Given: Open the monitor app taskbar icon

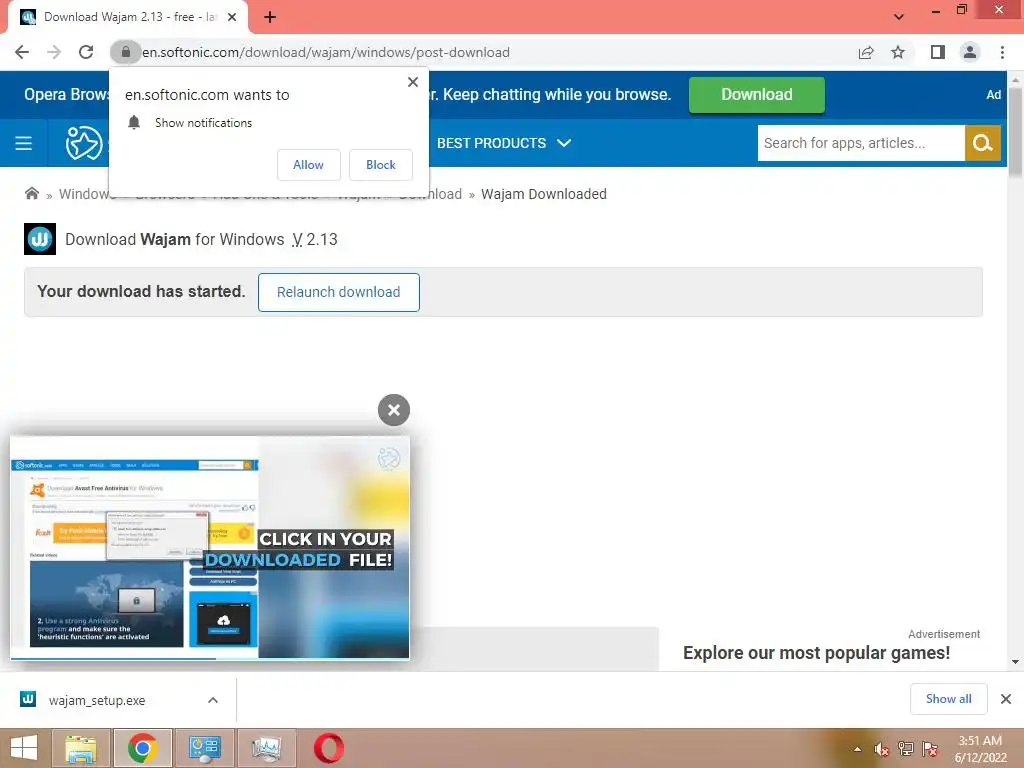Looking at the screenshot, I should point(267,748).
